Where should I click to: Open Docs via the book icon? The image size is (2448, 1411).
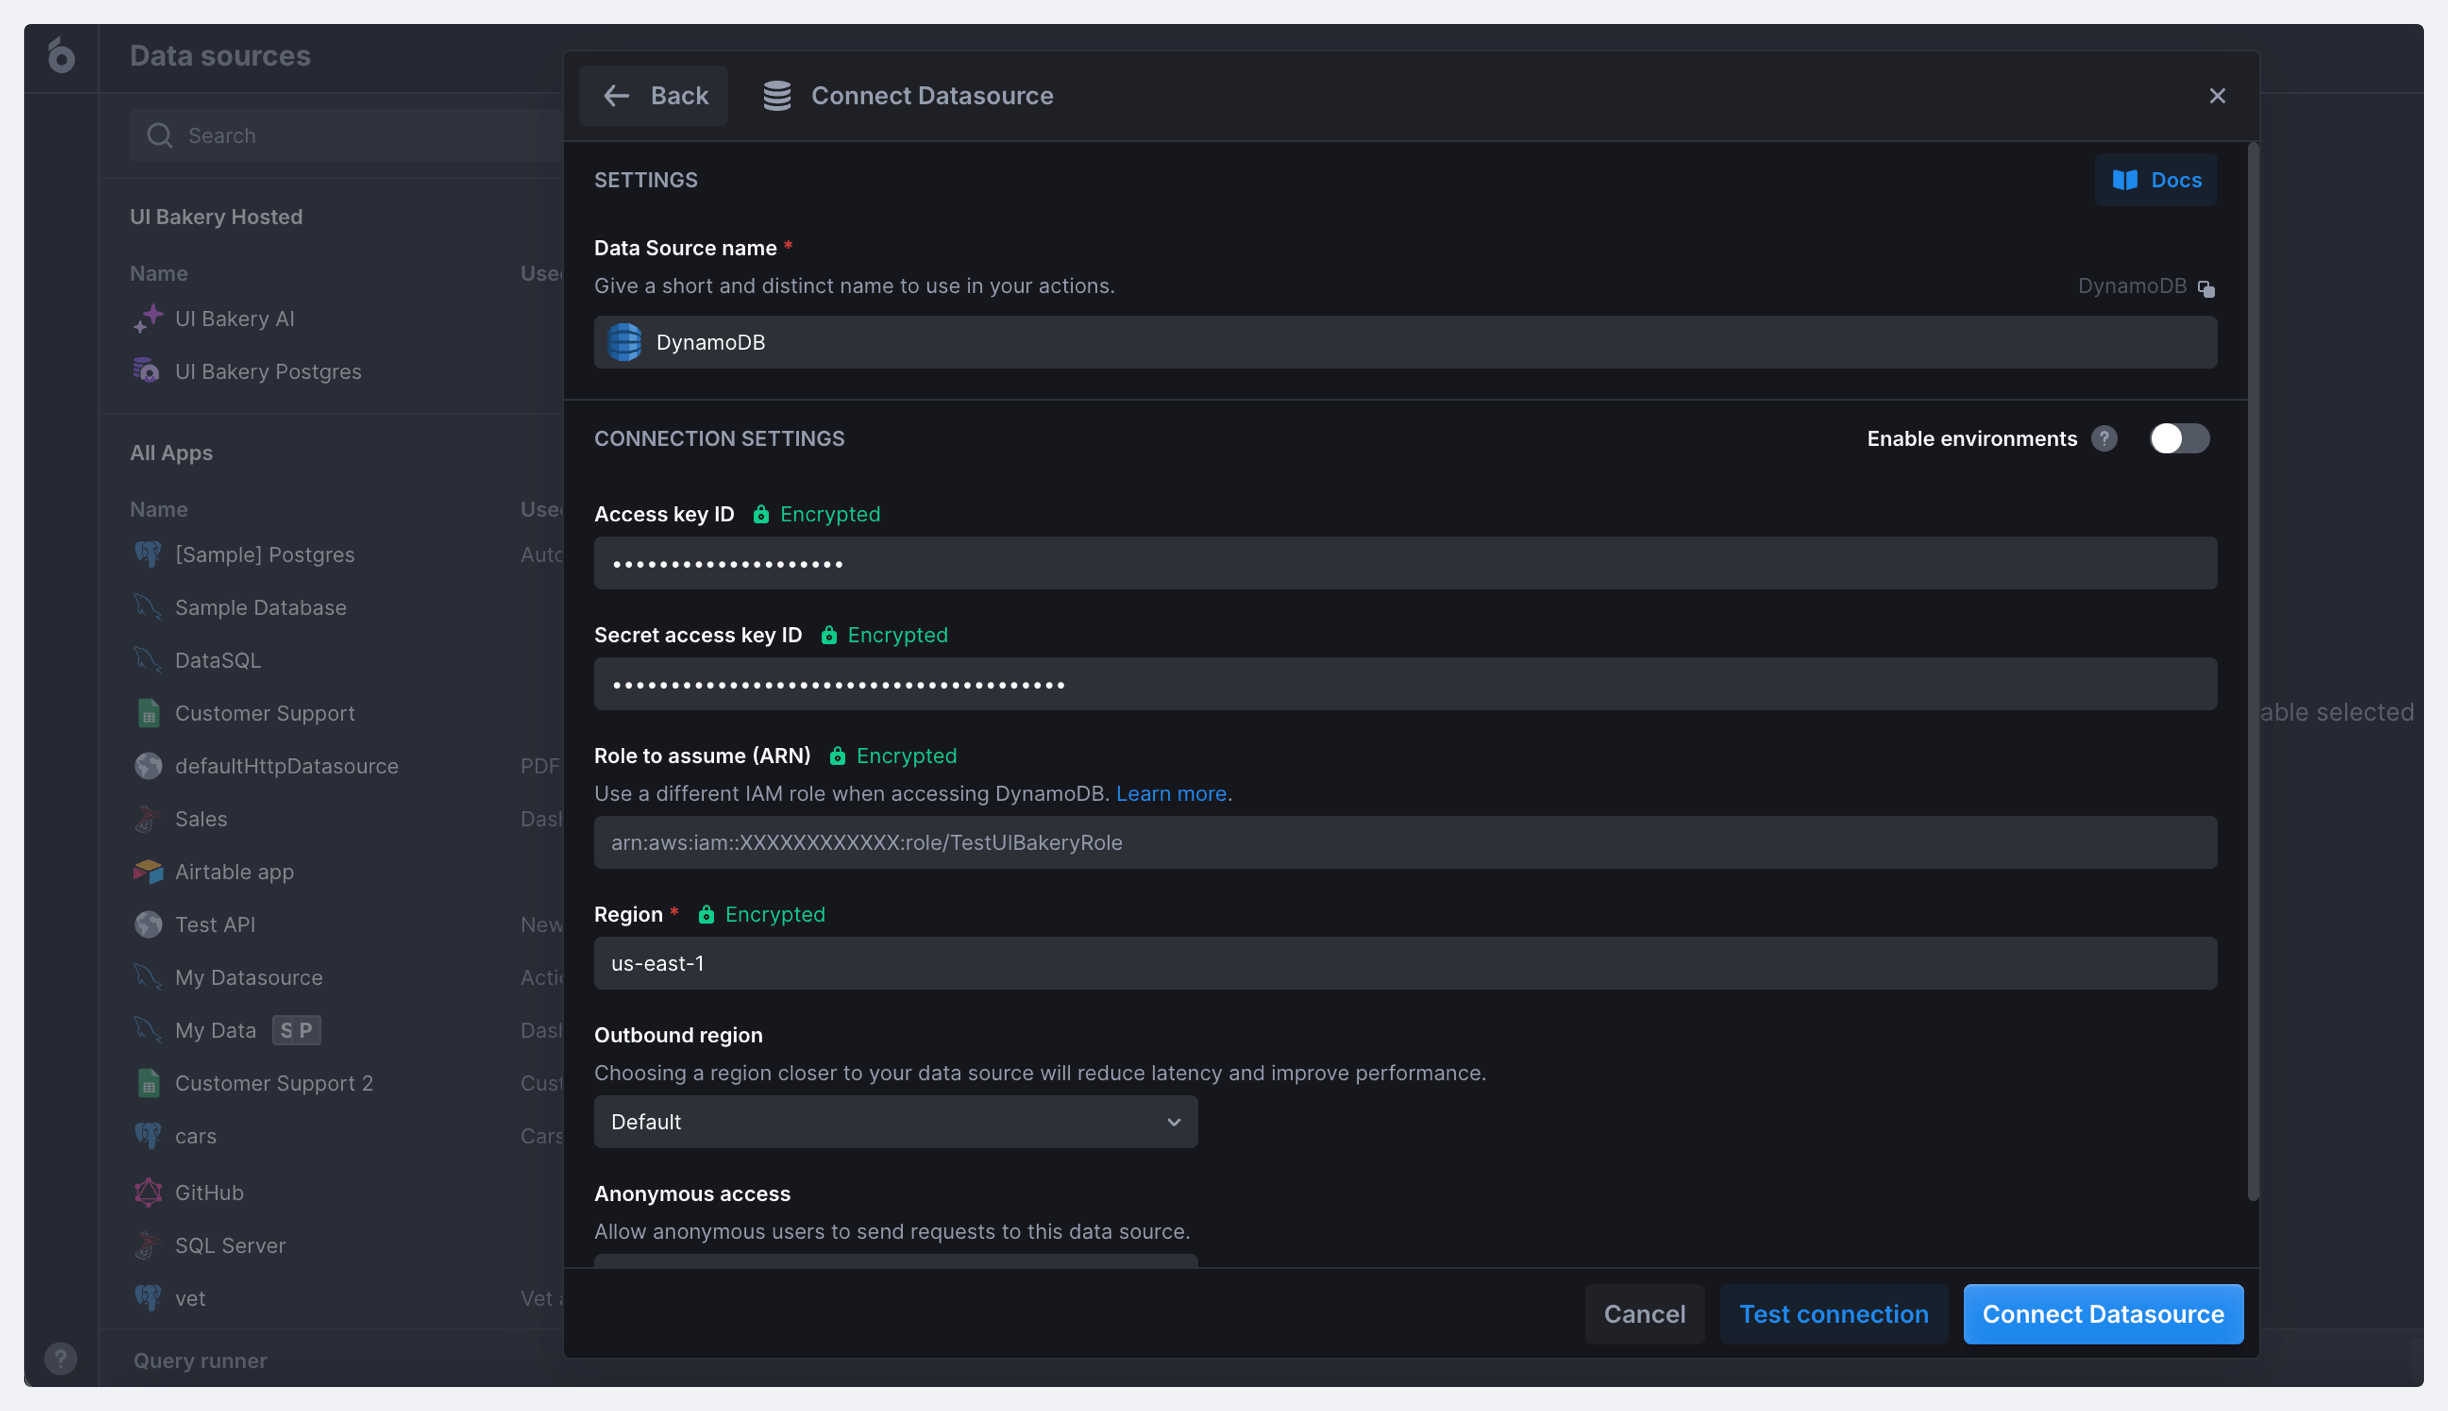(2125, 180)
